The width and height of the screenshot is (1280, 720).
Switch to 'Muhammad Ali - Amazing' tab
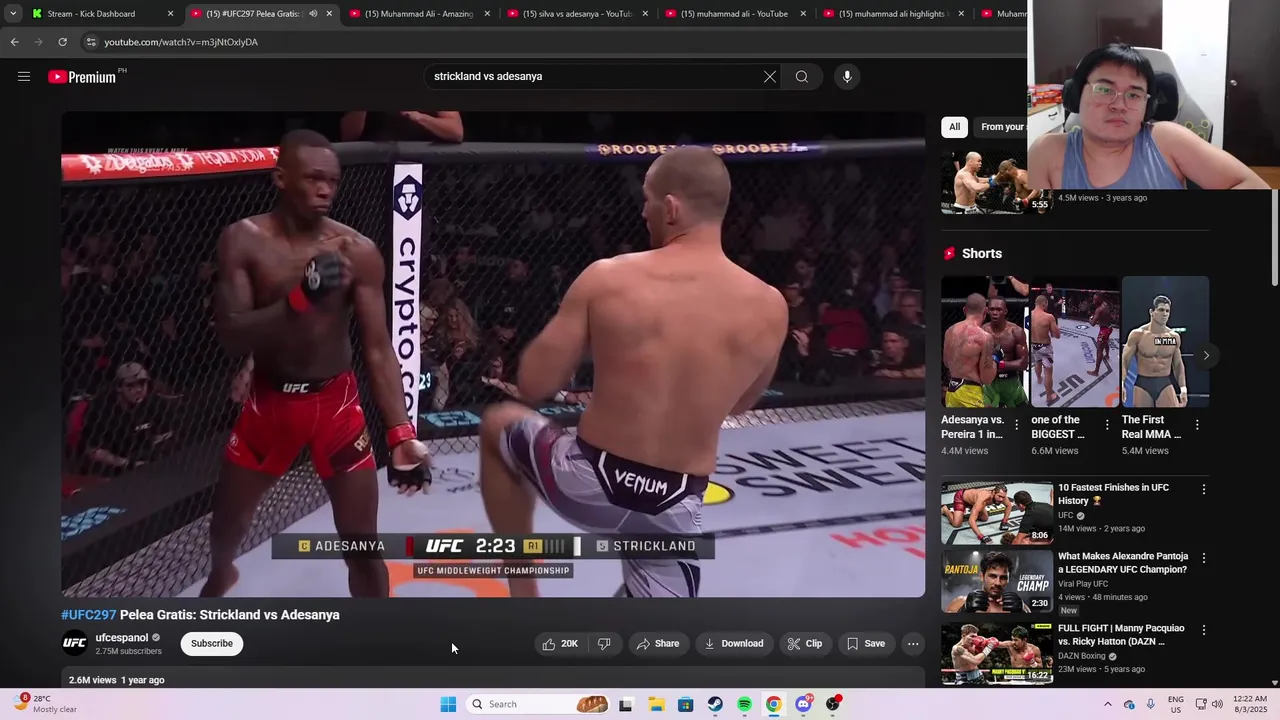(x=418, y=14)
